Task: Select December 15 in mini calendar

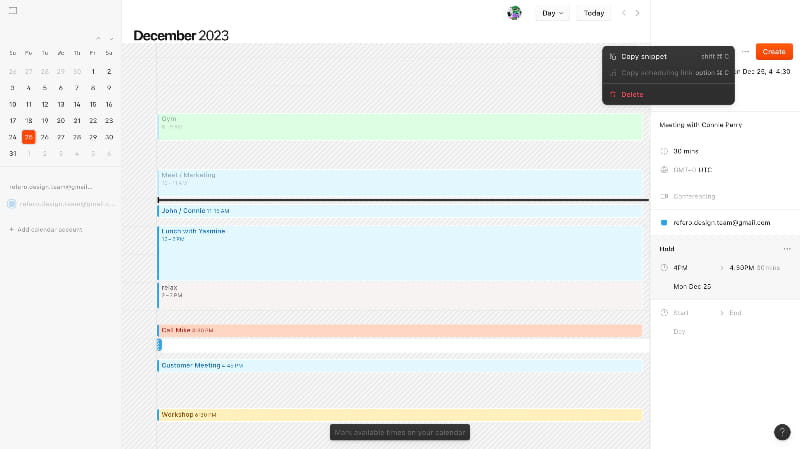Action: tap(93, 105)
